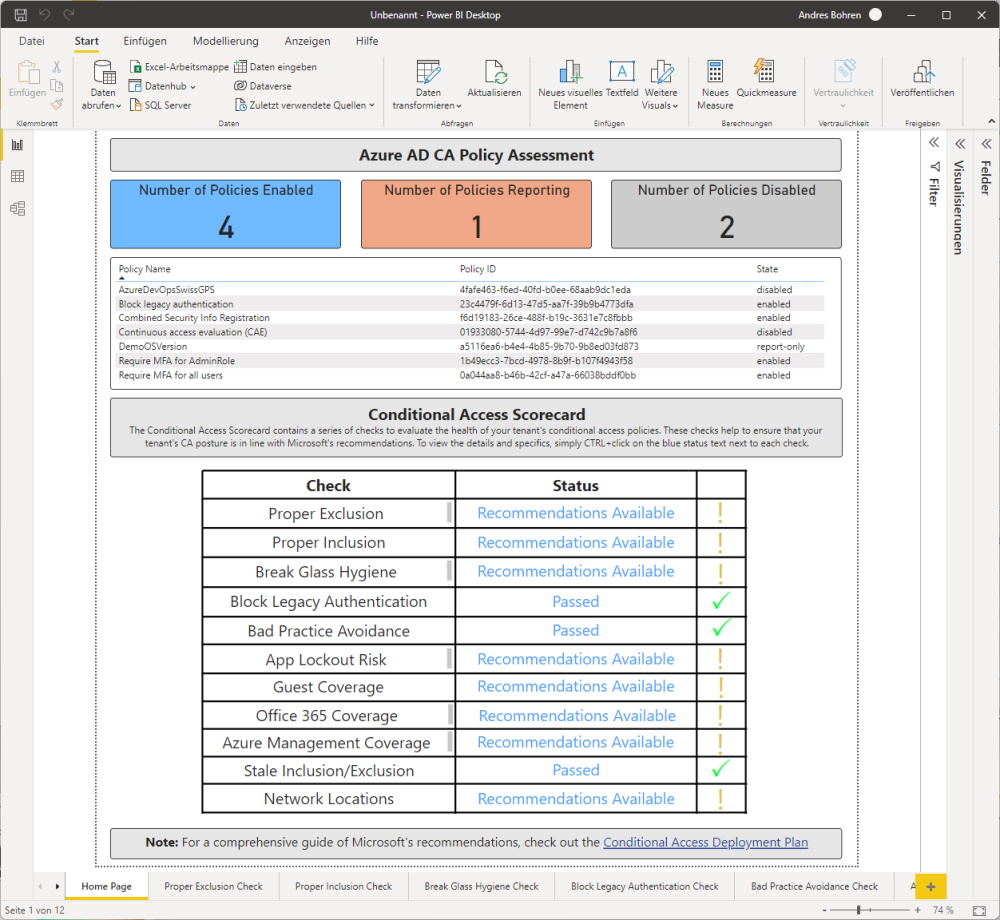Click Passed status for Stale Inclusion/Exclusion
Image resolution: width=1000 pixels, height=920 pixels.
576,770
